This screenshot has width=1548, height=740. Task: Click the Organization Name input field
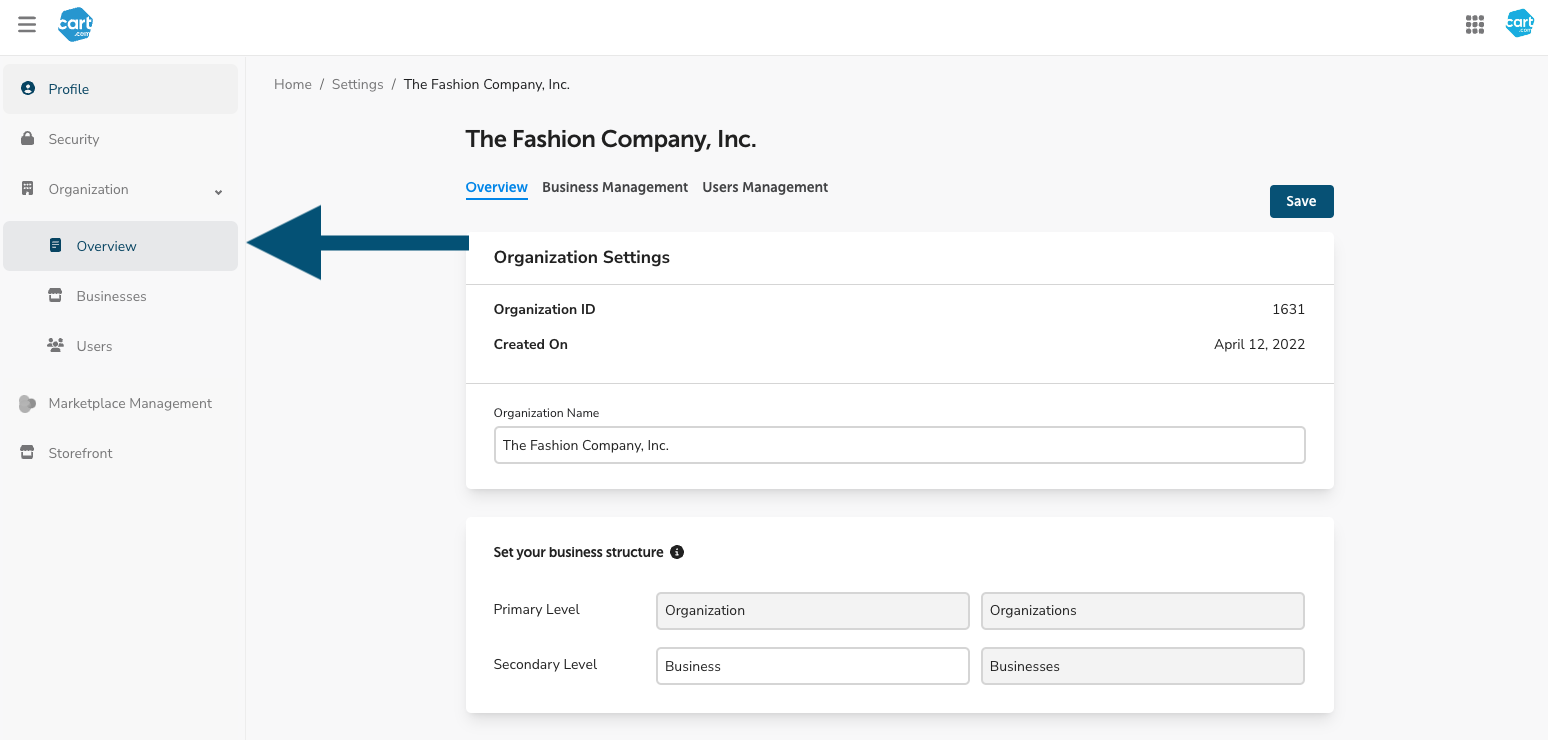899,445
